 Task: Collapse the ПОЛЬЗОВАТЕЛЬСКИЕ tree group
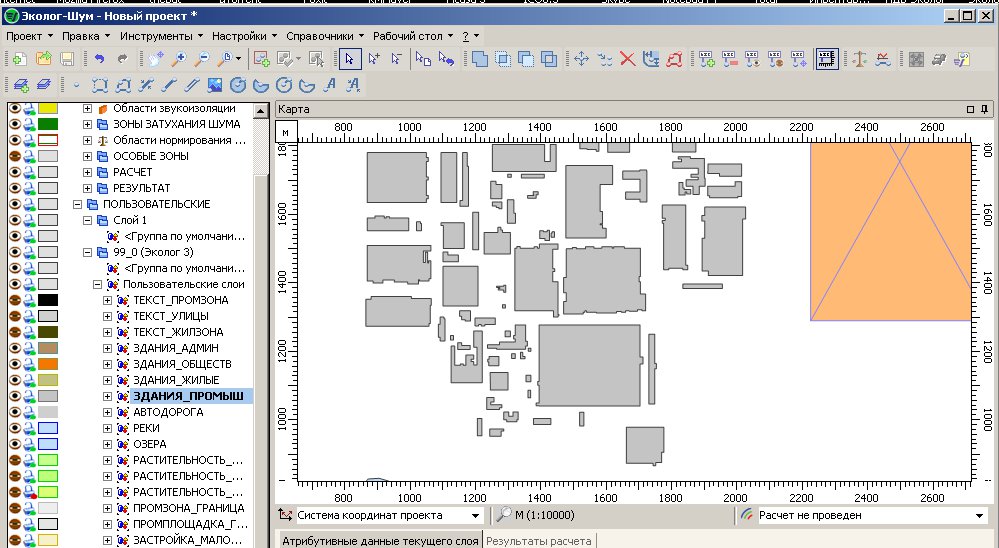point(78,204)
